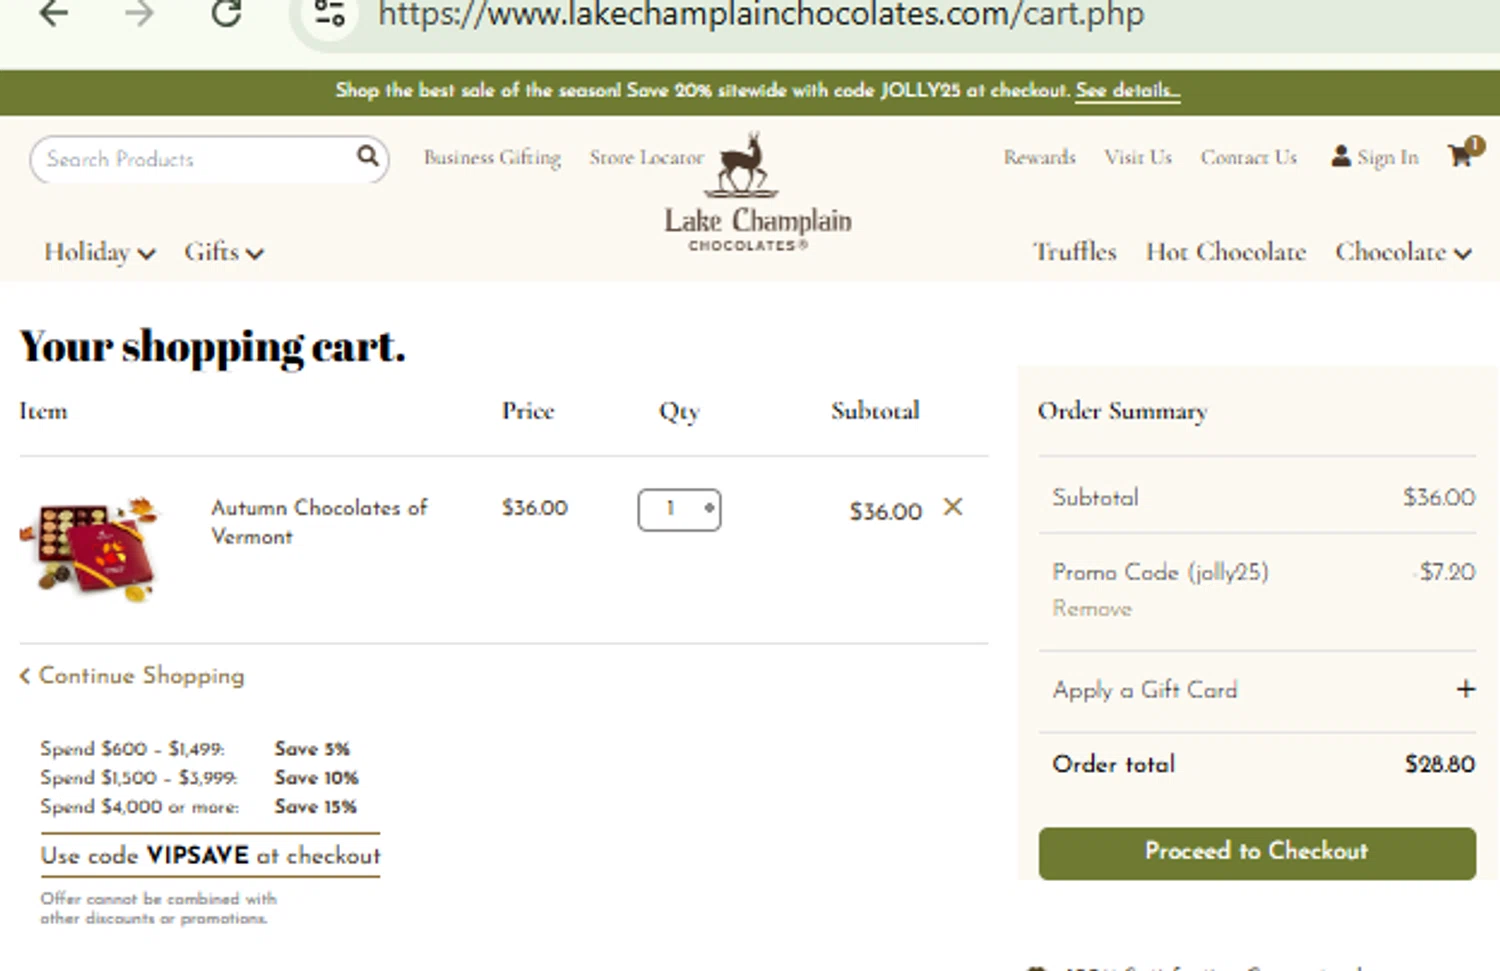
Task: Go back using the browser back arrow
Action: 54,13
